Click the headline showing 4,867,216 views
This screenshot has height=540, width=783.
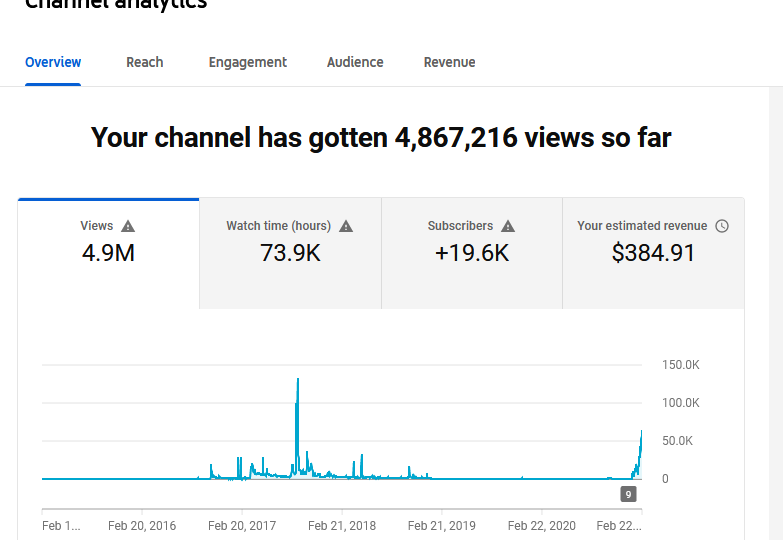click(x=381, y=138)
